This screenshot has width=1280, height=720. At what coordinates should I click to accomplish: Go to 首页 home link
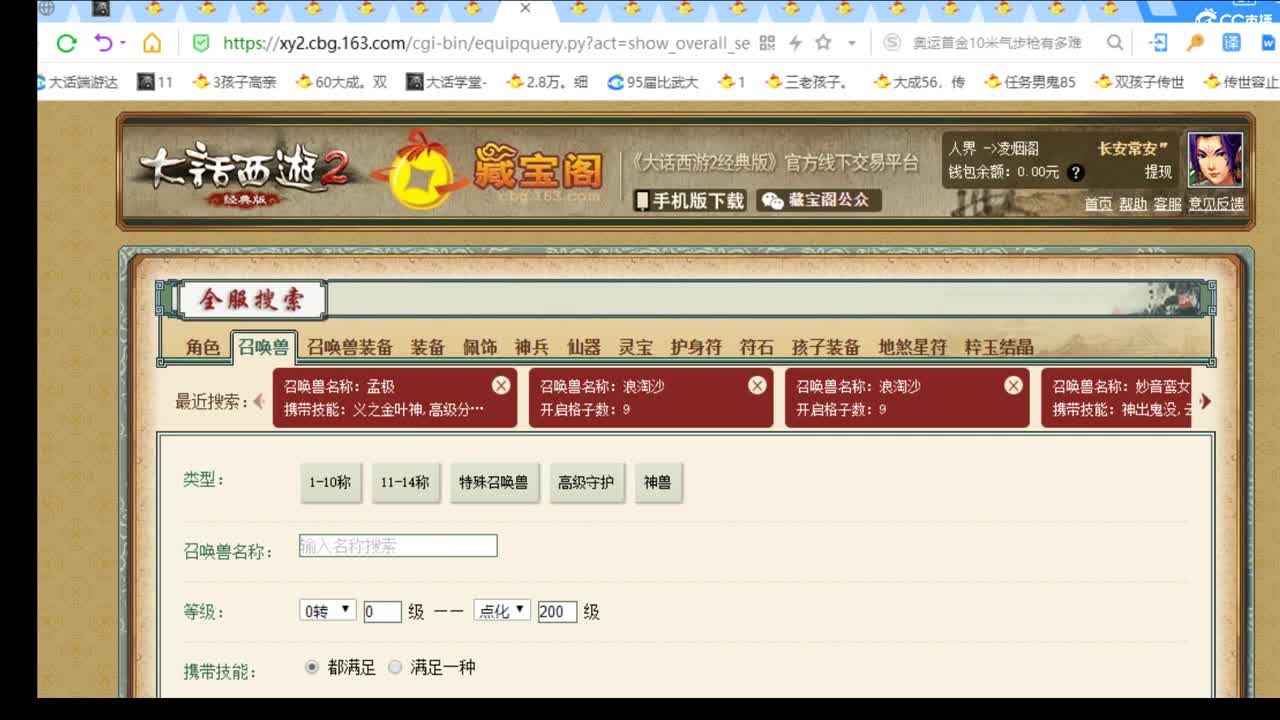(x=1098, y=204)
